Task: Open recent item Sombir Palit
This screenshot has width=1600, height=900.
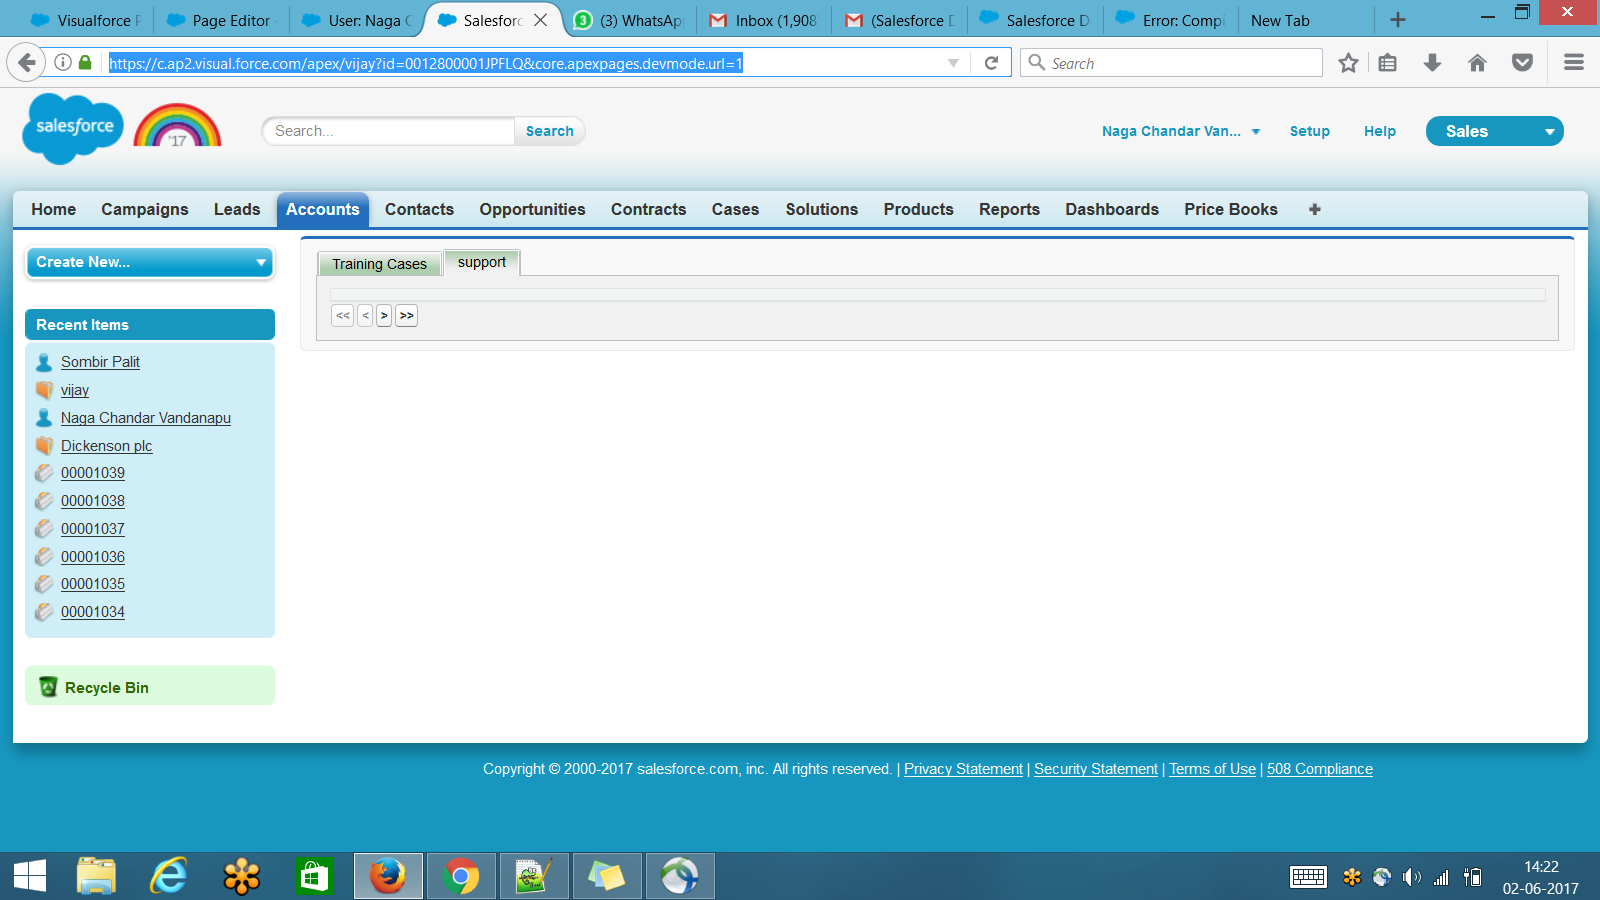Action: pos(100,362)
